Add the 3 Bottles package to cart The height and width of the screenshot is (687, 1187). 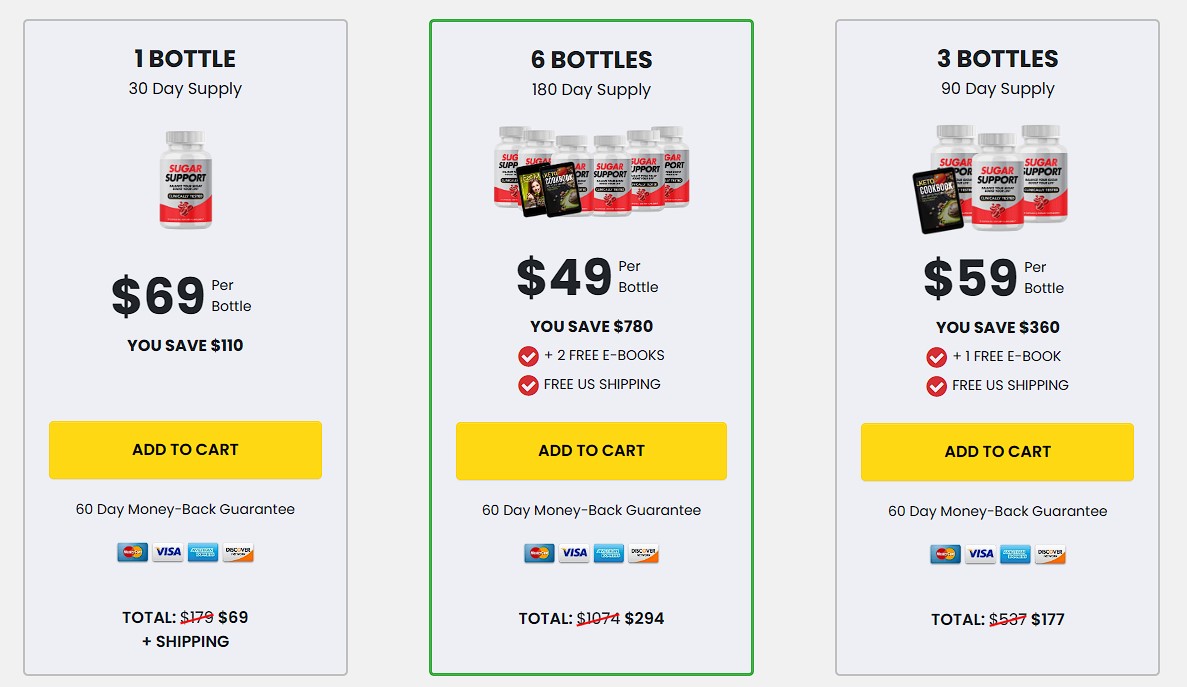tap(997, 452)
